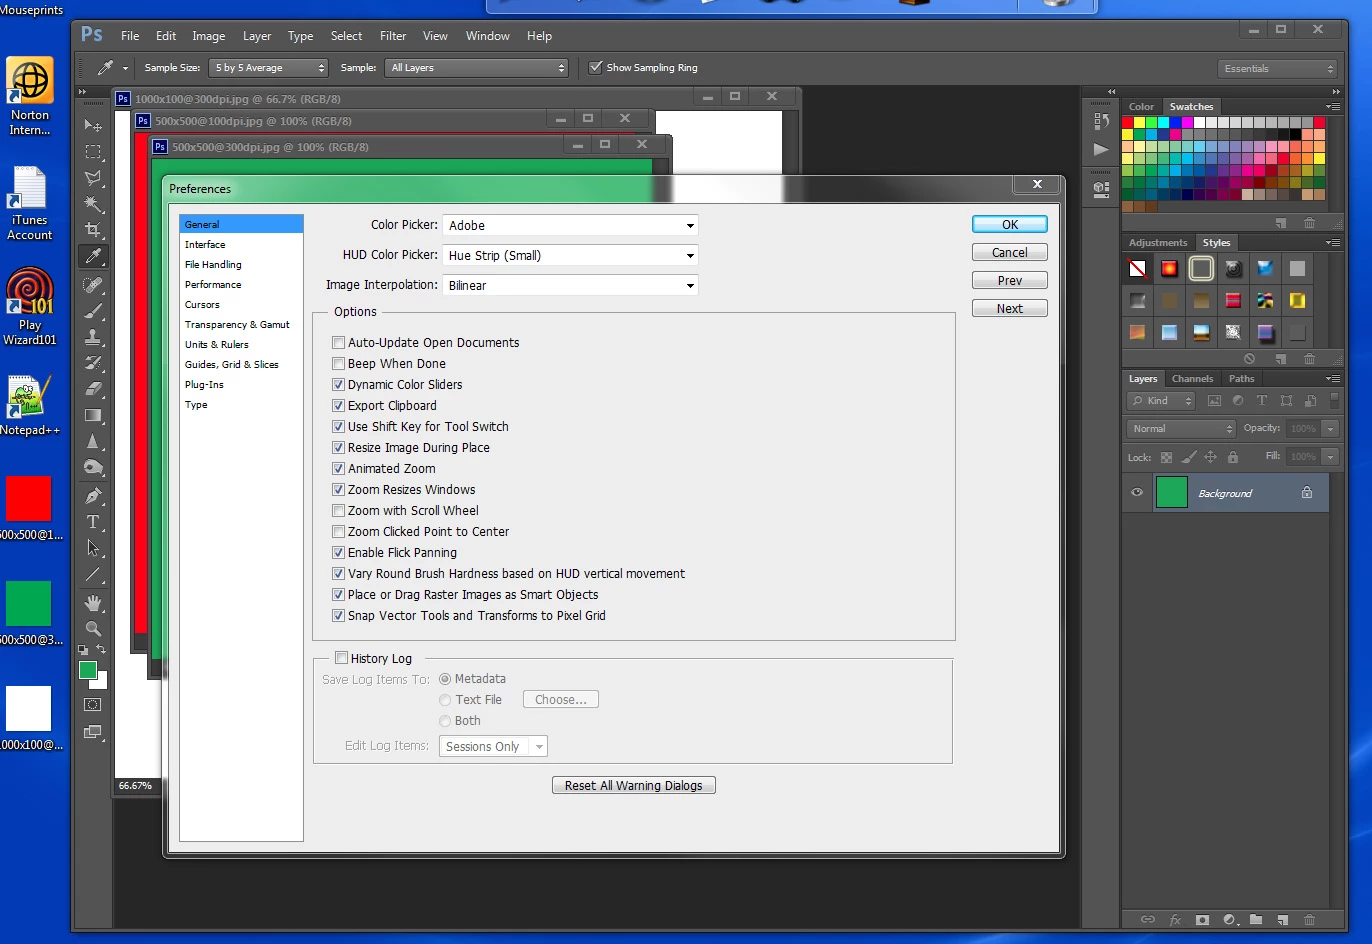
Task: Select the Pen tool
Action: tap(93, 496)
